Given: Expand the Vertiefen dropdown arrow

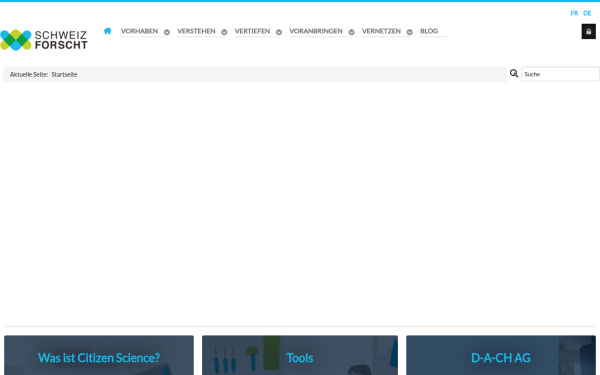Looking at the screenshot, I should (279, 32).
